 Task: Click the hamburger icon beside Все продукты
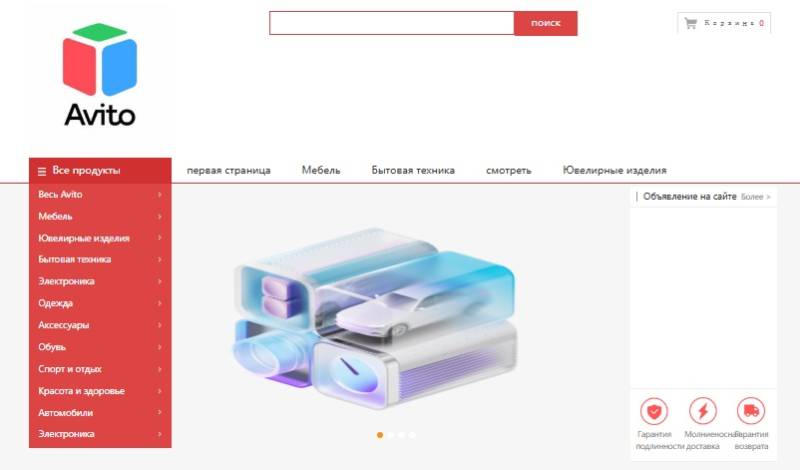42,171
